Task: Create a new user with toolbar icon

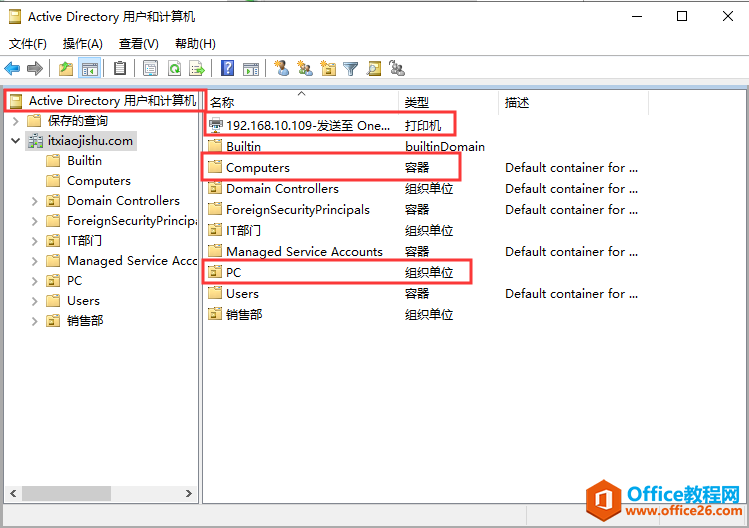Action: coord(282,68)
